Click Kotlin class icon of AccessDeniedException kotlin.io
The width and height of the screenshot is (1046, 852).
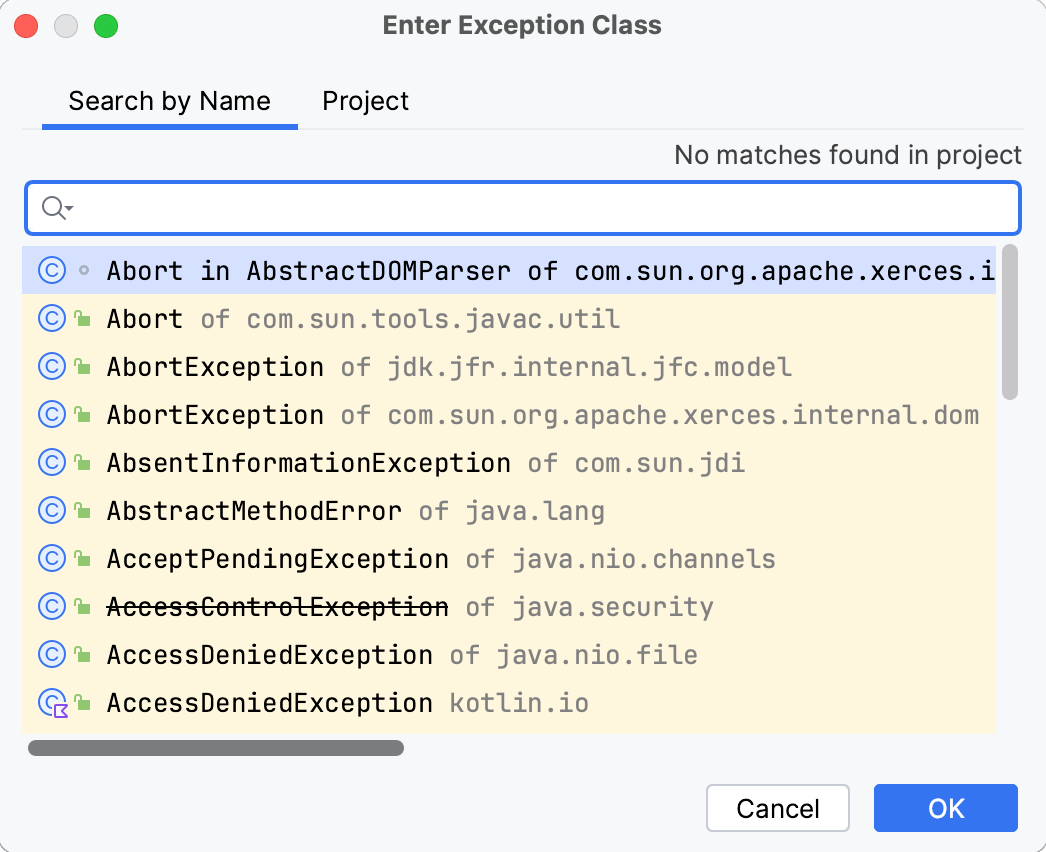(x=53, y=703)
